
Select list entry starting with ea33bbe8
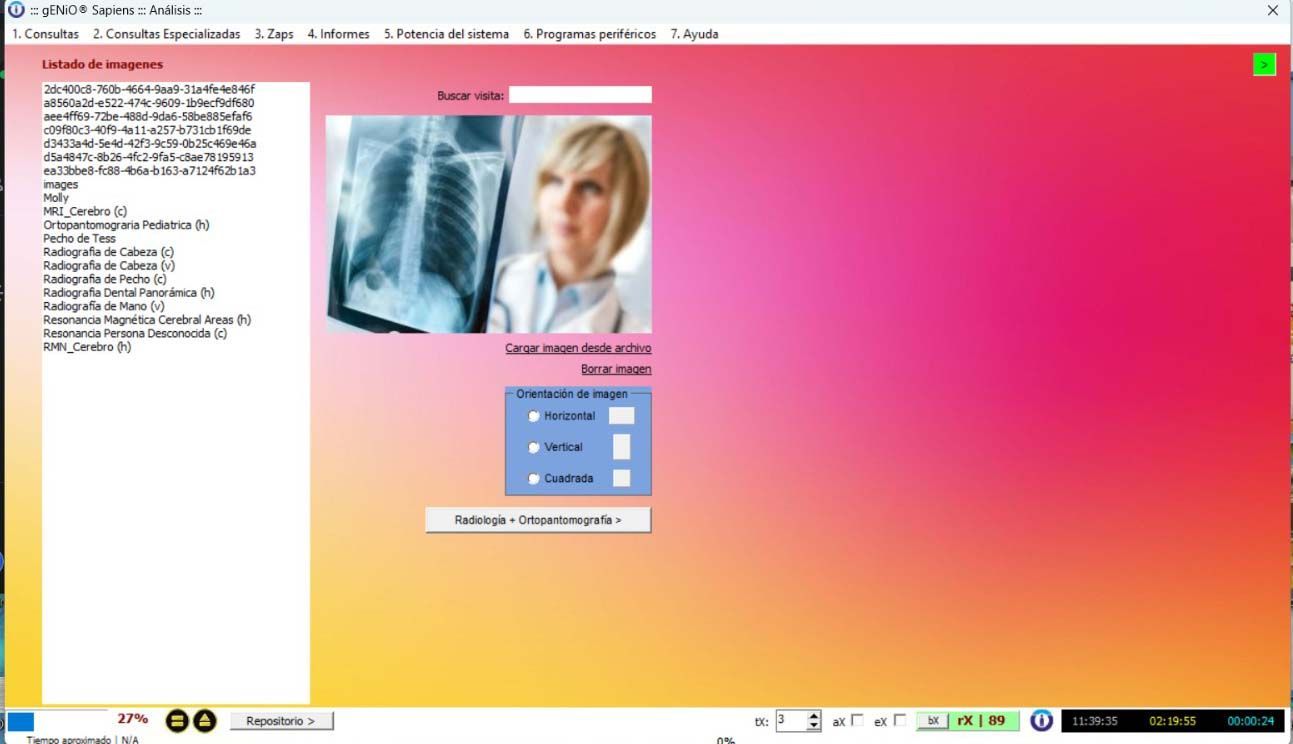150,171
